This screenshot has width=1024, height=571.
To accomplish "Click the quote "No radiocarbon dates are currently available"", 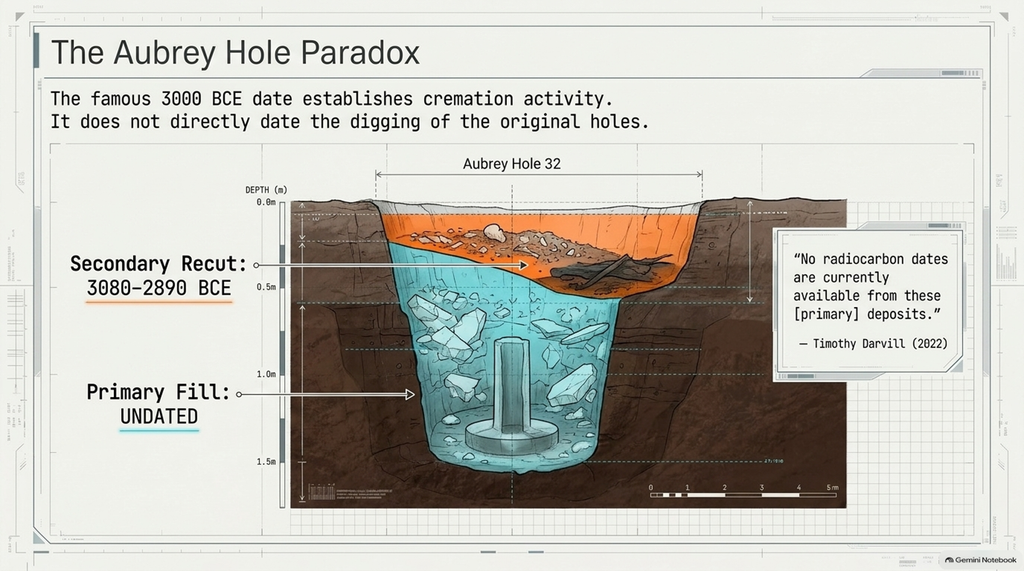I will [871, 286].
